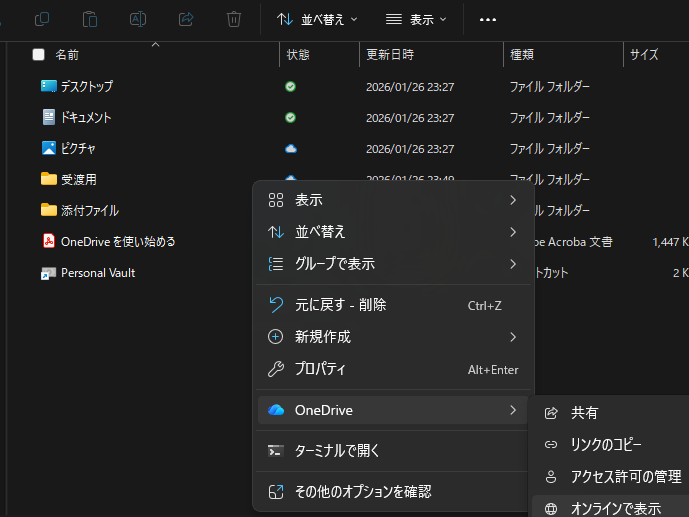Select the Personal Vault shortcut
The height and width of the screenshot is (517, 689).
(97, 272)
